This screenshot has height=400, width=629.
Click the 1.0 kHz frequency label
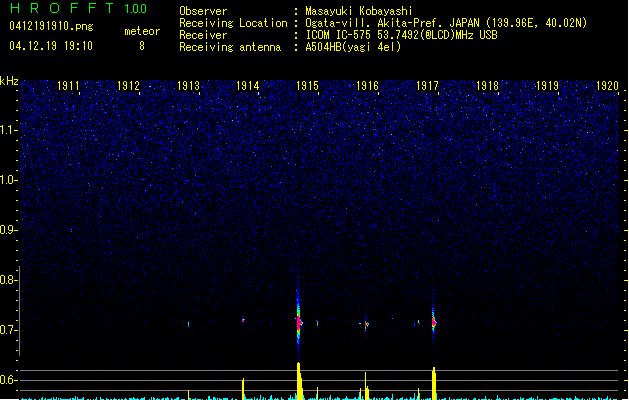pyautogui.click(x=8, y=180)
